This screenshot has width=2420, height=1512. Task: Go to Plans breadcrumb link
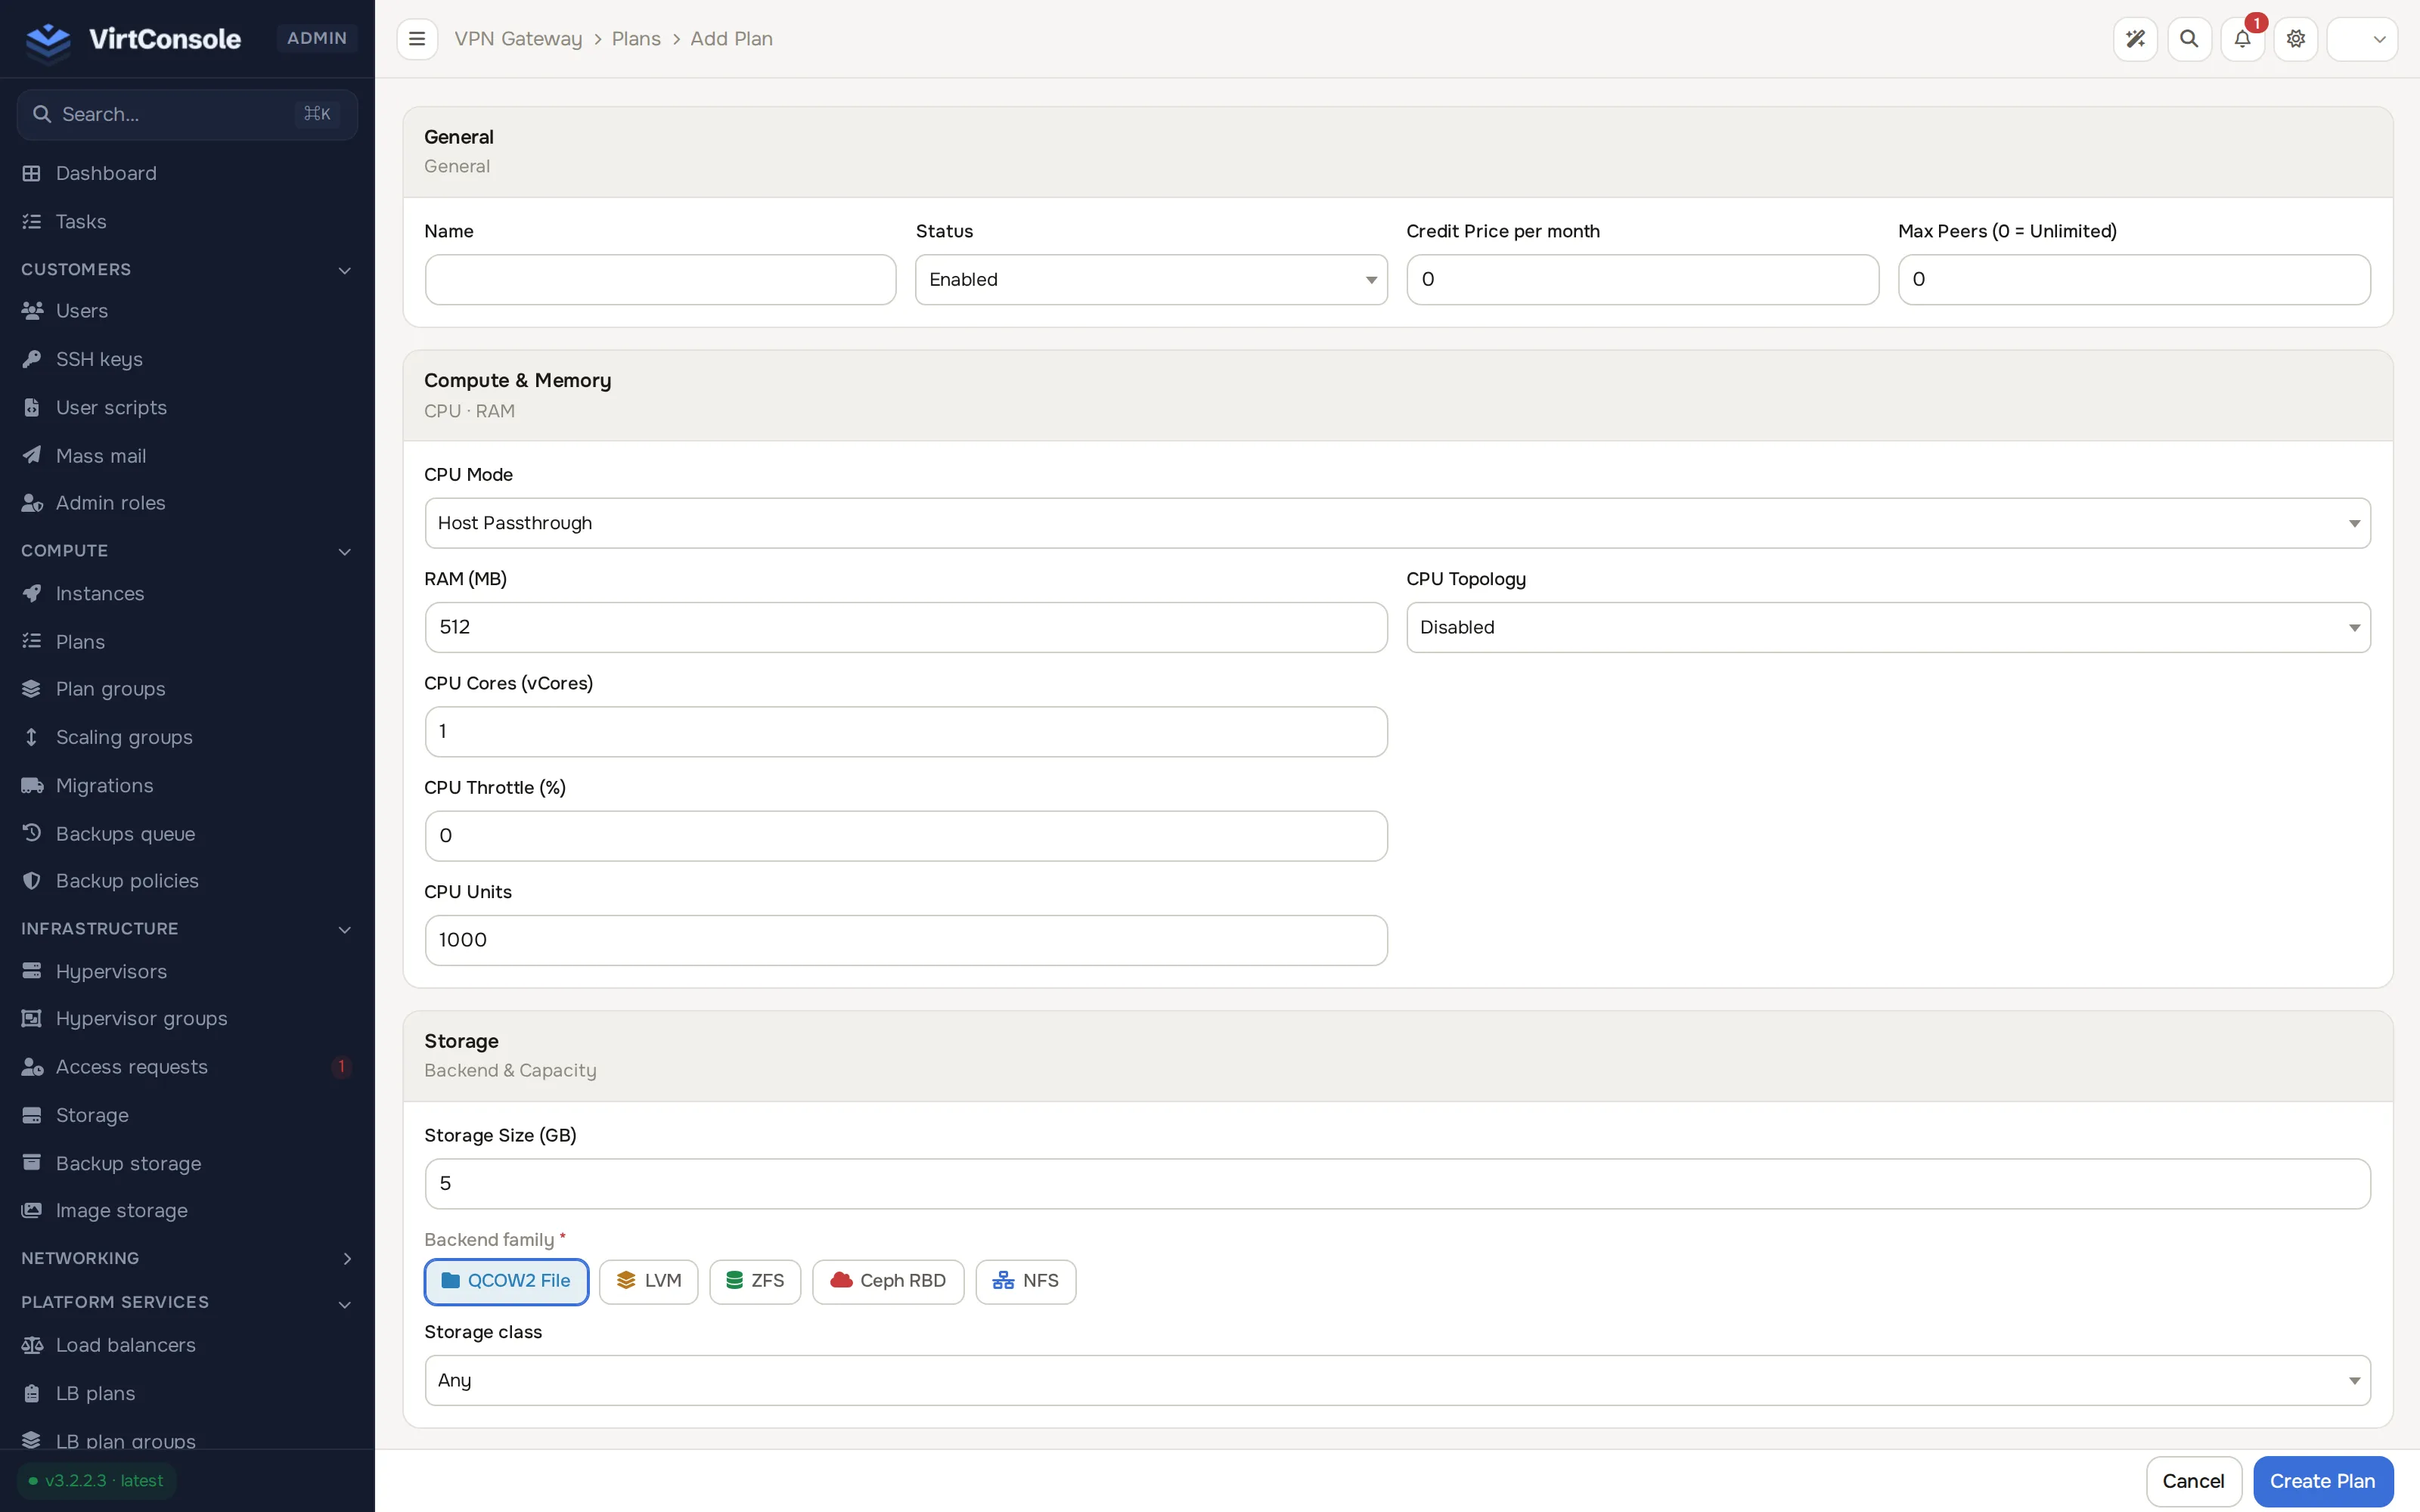pyautogui.click(x=636, y=39)
